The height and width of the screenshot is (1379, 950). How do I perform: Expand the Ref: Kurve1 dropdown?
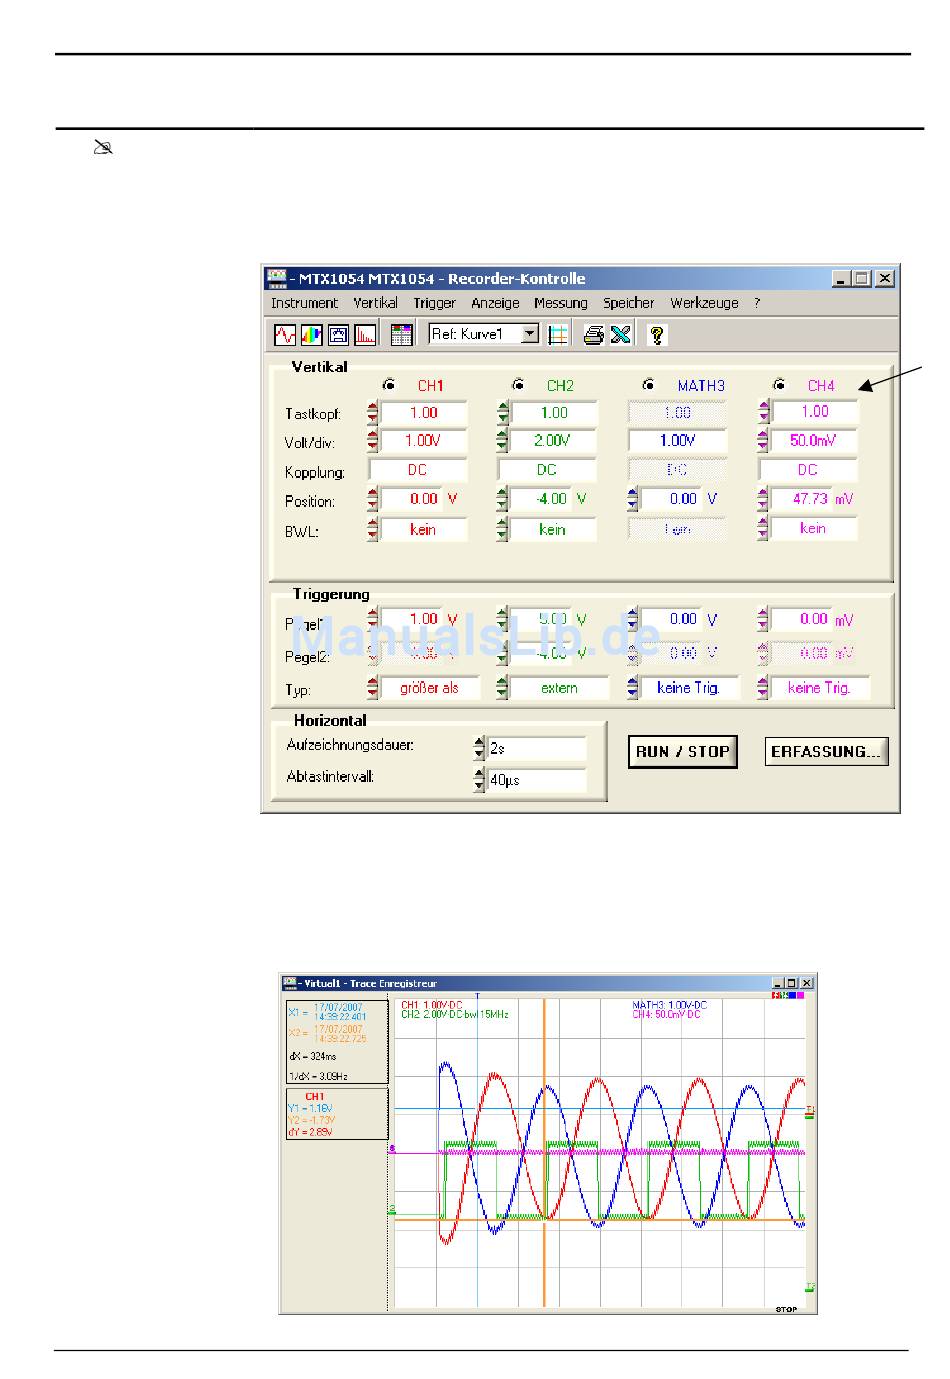pyautogui.click(x=531, y=334)
